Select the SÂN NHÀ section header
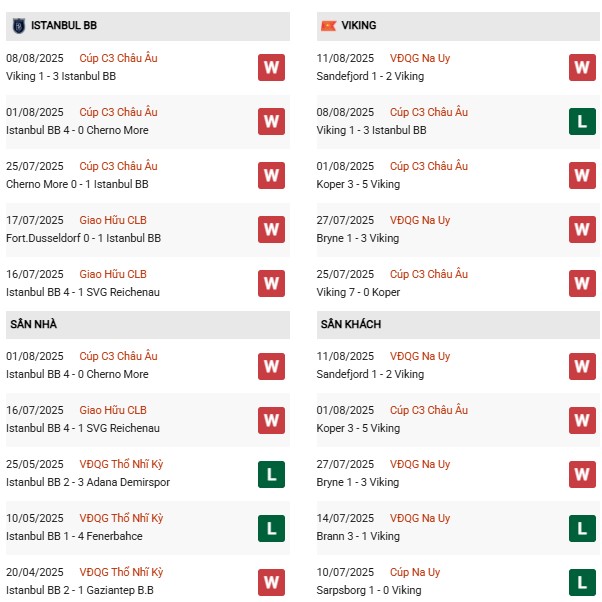The width and height of the screenshot is (602, 602). click(x=34, y=325)
